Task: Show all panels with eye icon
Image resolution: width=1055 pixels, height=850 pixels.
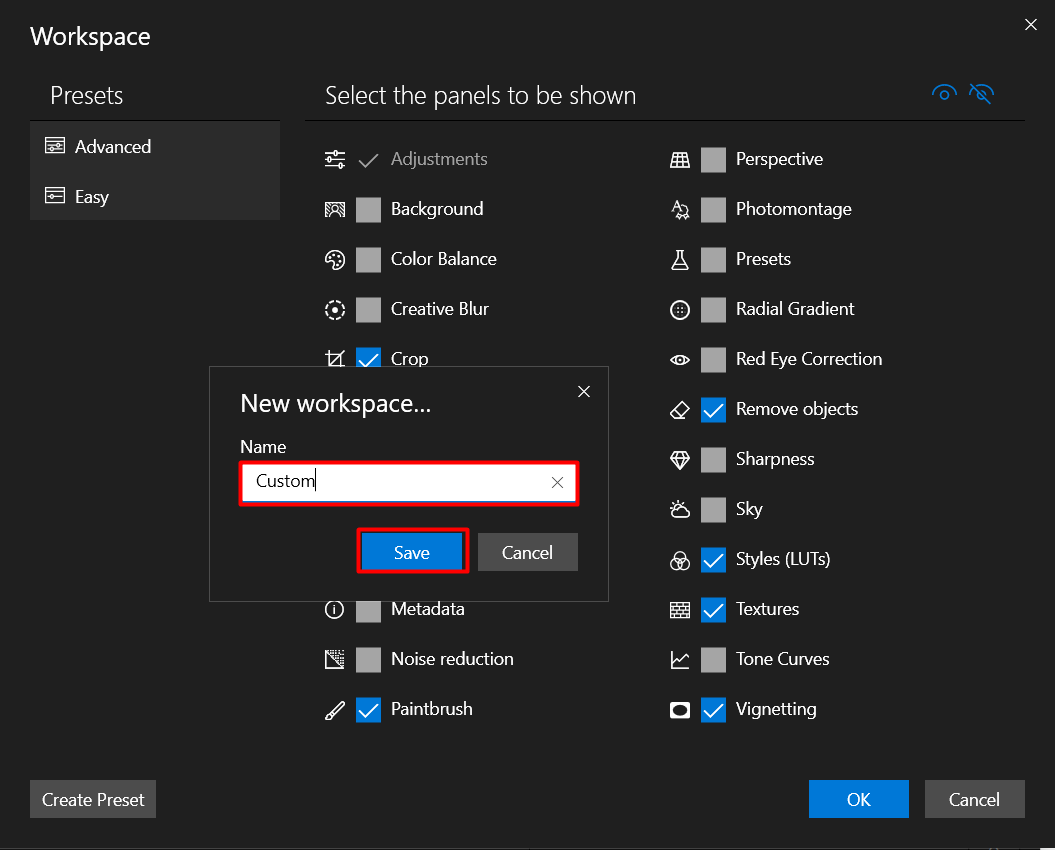Action: [944, 93]
